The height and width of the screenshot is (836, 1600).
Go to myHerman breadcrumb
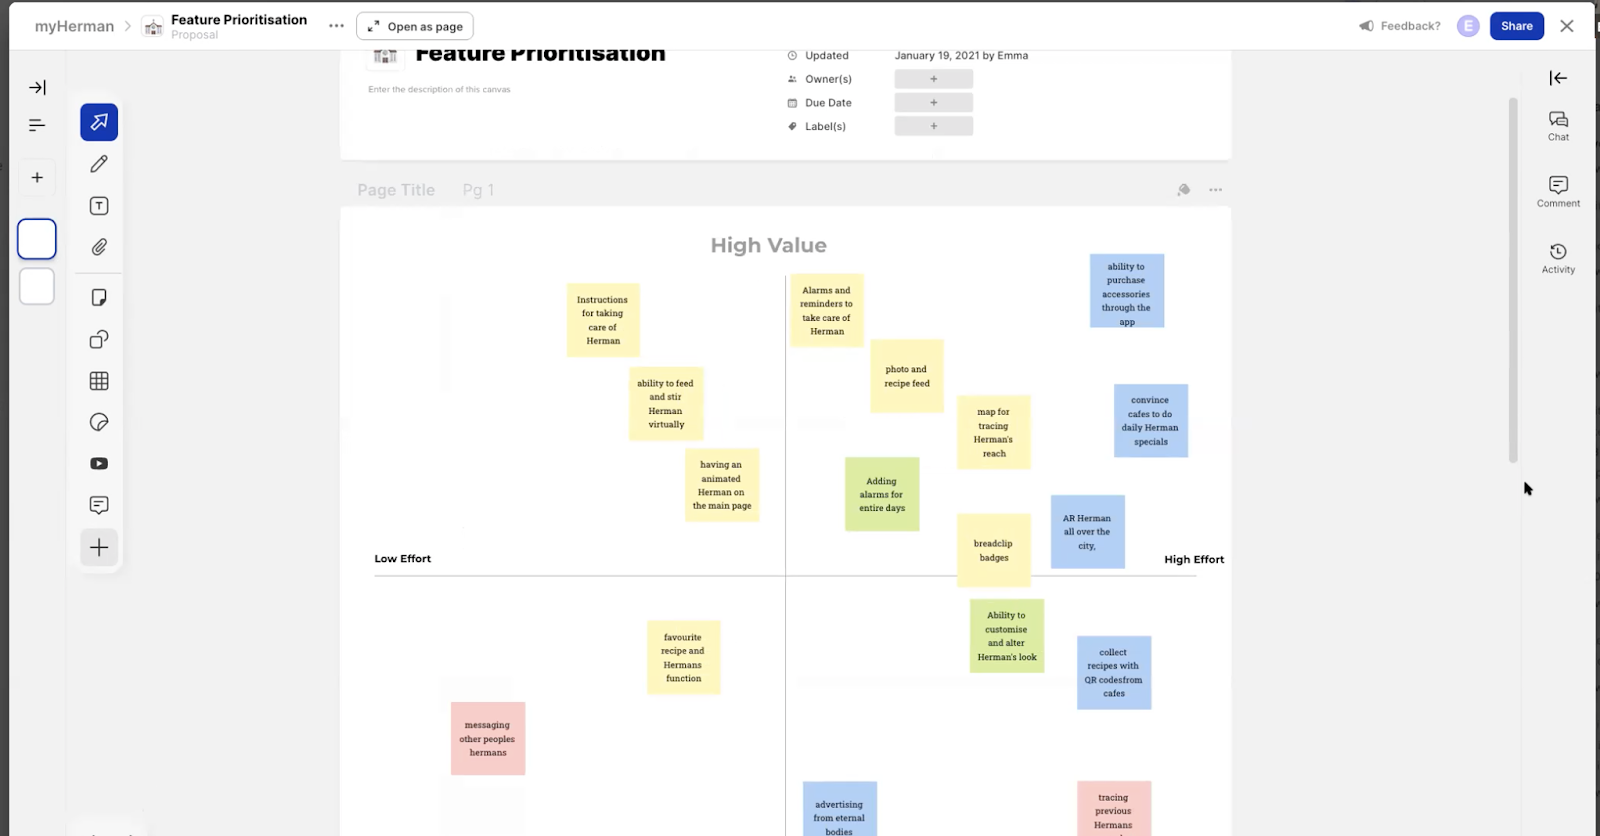point(74,26)
